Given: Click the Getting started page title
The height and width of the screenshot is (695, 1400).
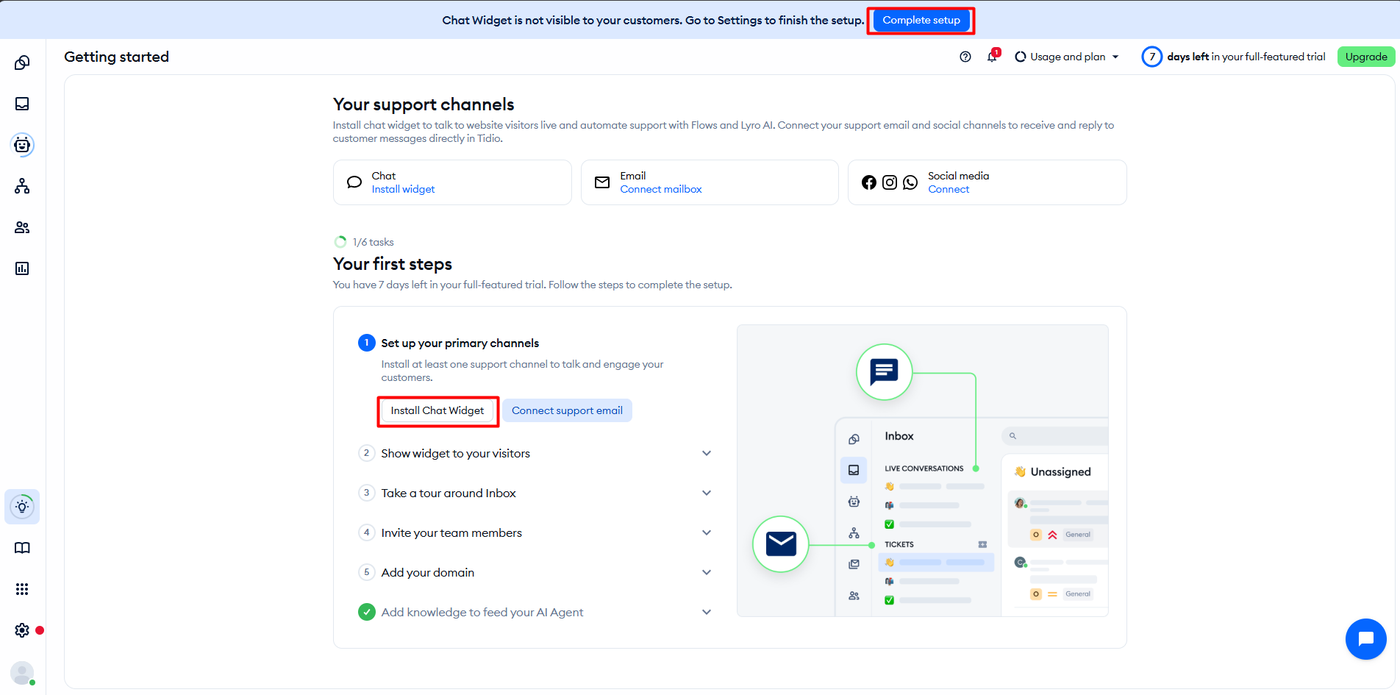Looking at the screenshot, I should click(x=117, y=57).
